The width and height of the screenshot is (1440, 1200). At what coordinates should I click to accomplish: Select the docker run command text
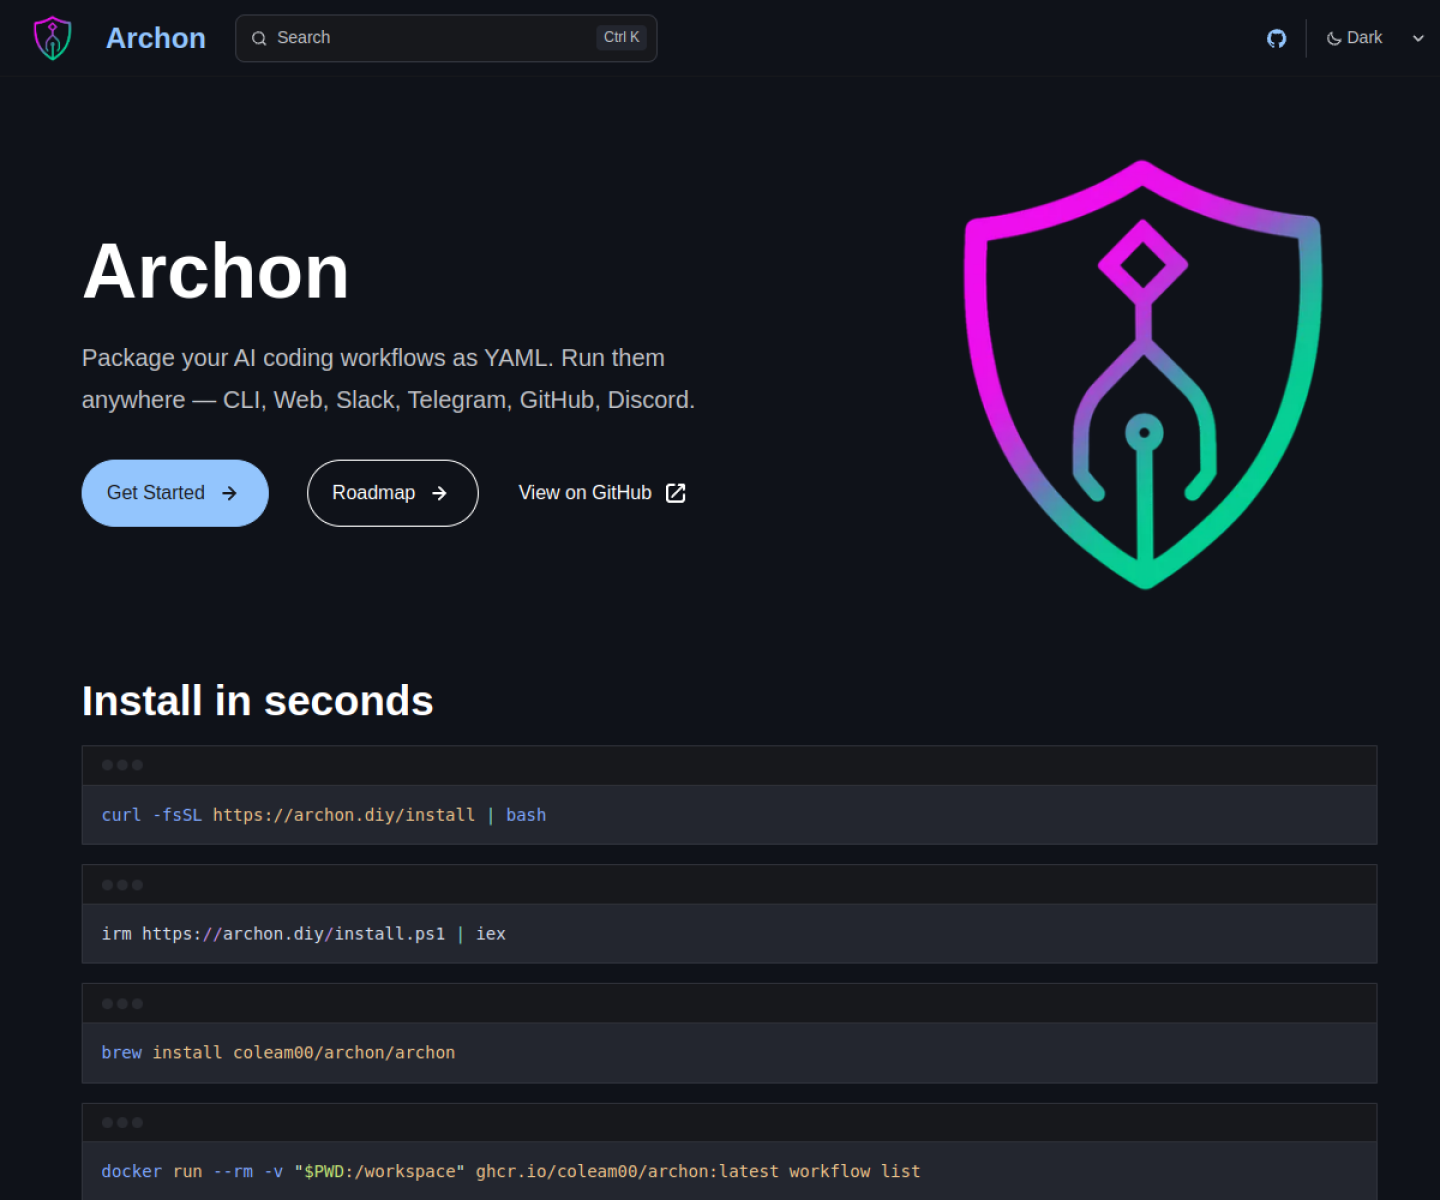point(511,1172)
